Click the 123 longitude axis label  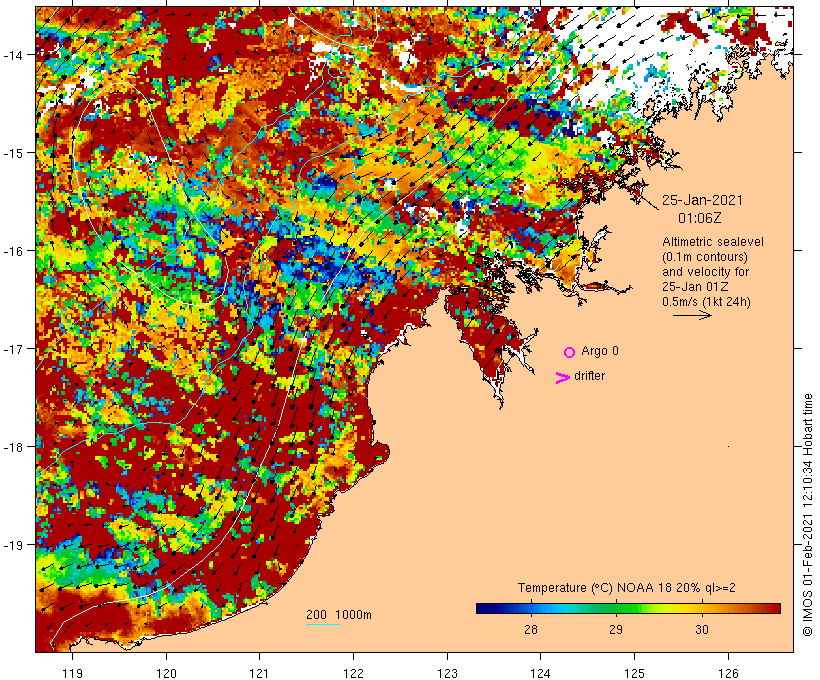447,673
